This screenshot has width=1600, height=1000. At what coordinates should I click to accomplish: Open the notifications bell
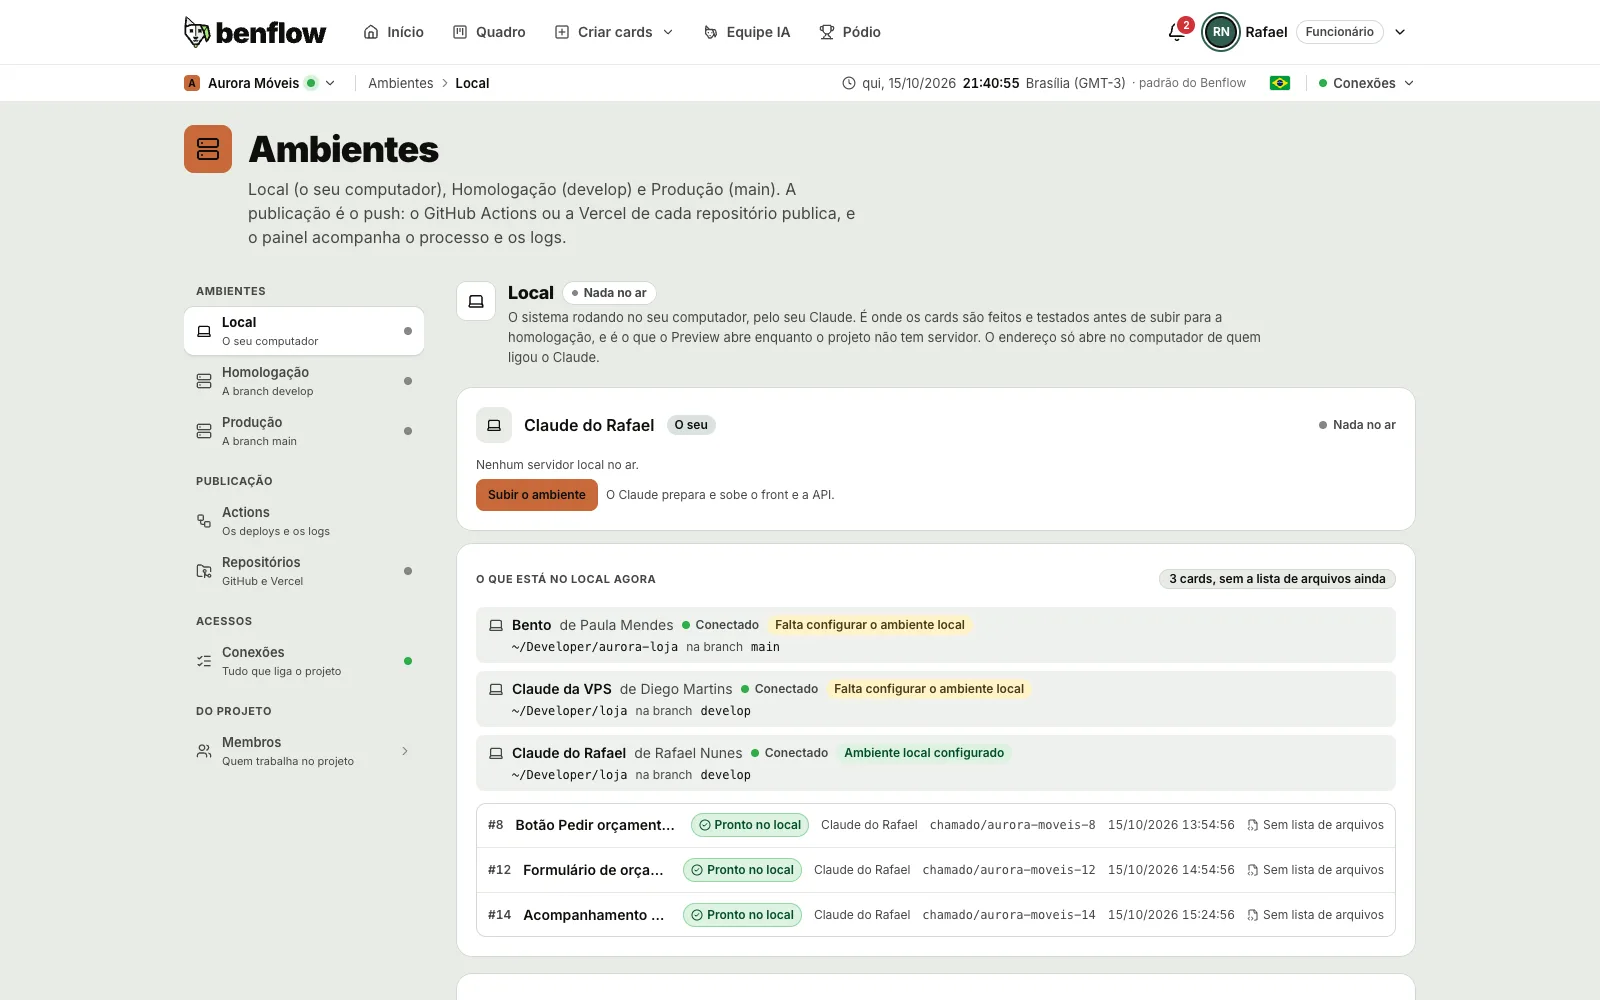pyautogui.click(x=1177, y=32)
